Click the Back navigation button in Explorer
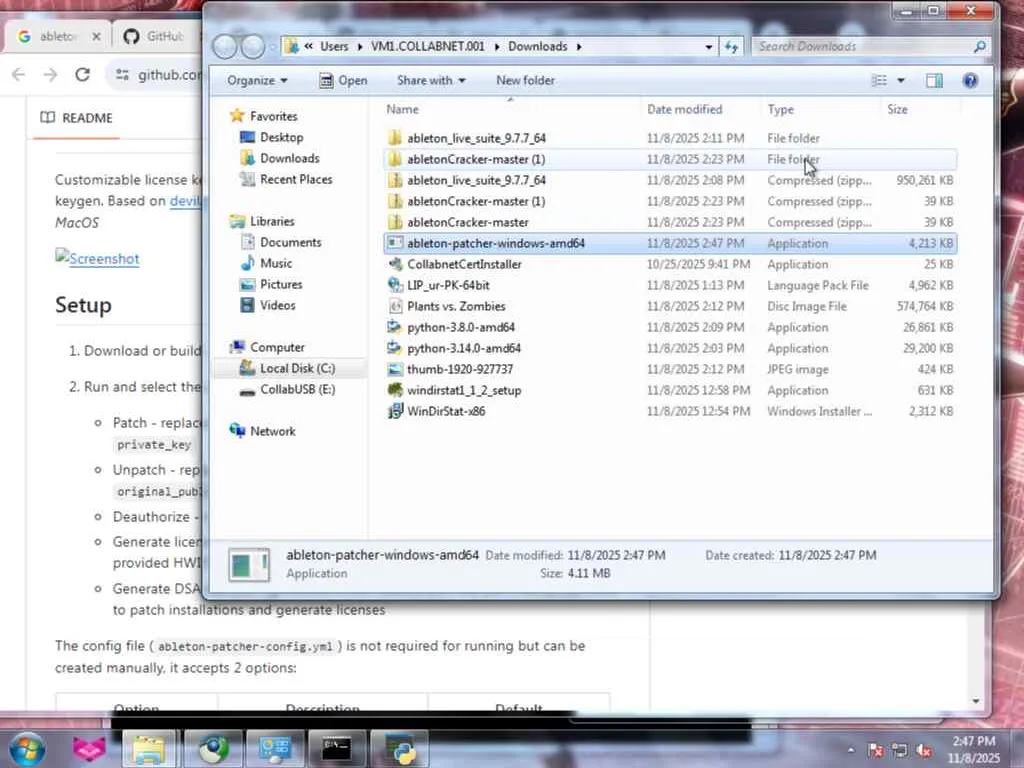This screenshot has height=768, width=1024. pos(225,46)
